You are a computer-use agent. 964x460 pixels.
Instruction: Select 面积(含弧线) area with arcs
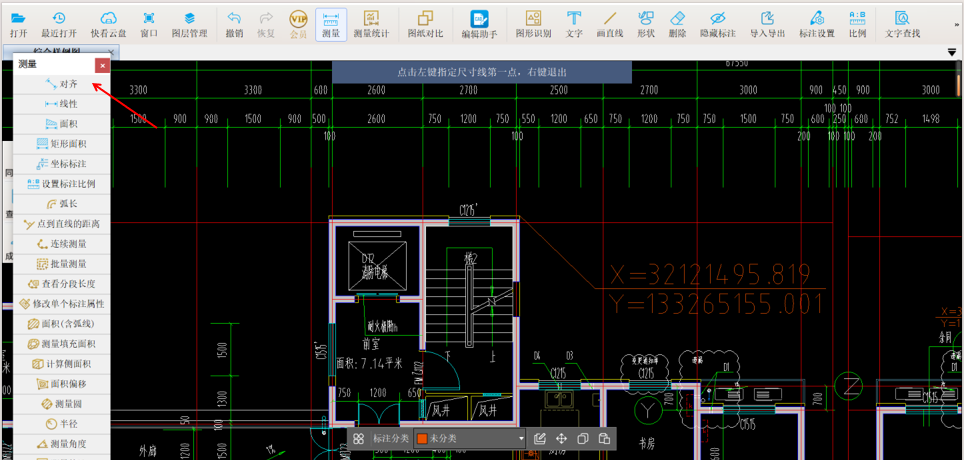pyautogui.click(x=61, y=323)
